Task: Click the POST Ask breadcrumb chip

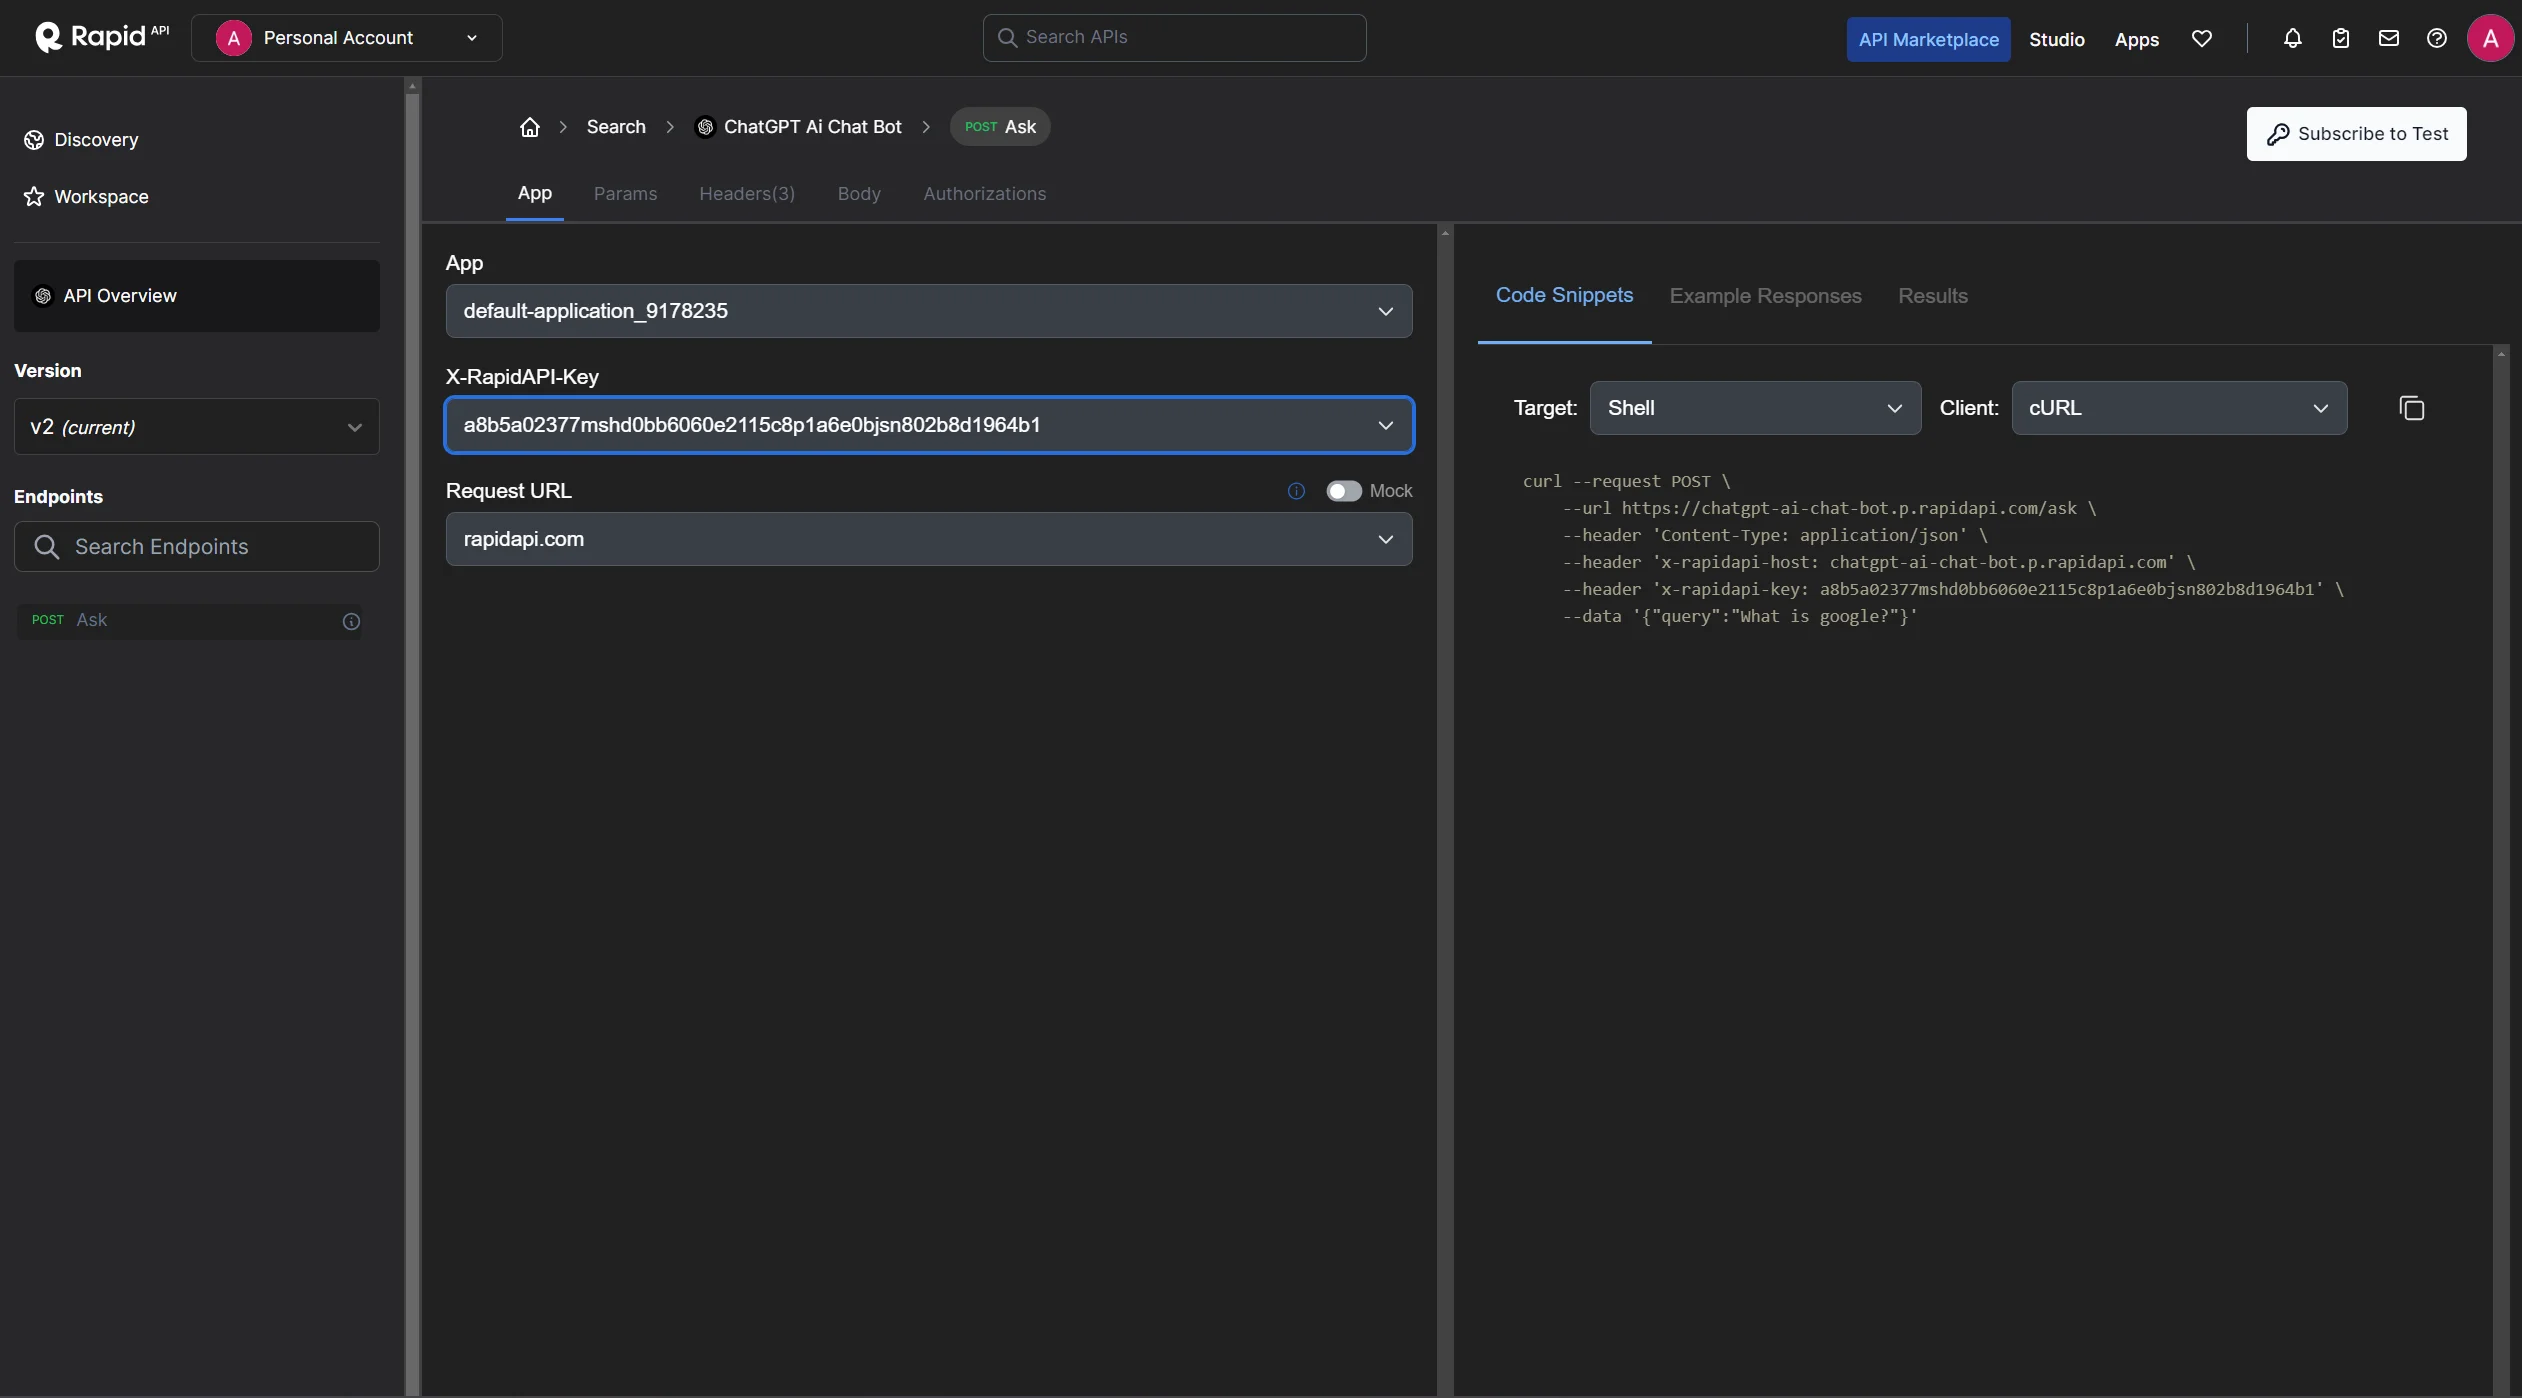Action: tap(1000, 127)
